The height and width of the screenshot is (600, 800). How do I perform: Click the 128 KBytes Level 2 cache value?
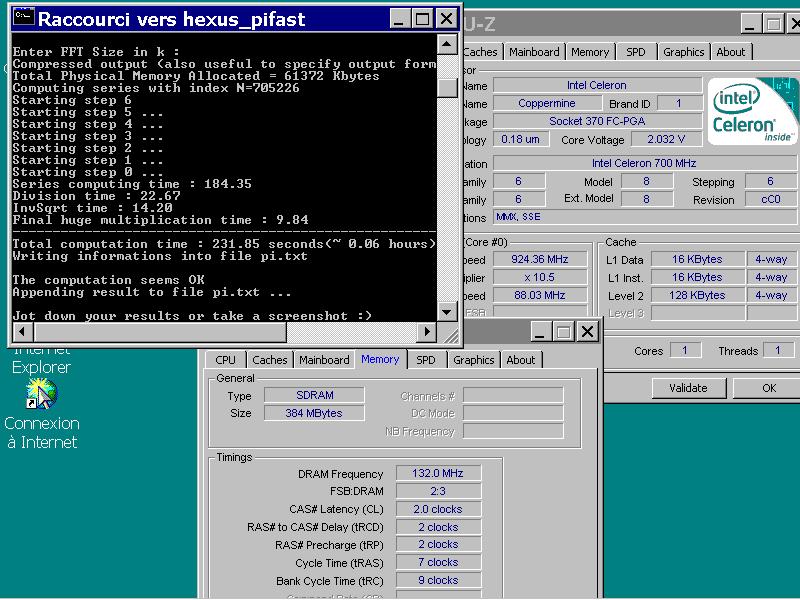coord(697,295)
